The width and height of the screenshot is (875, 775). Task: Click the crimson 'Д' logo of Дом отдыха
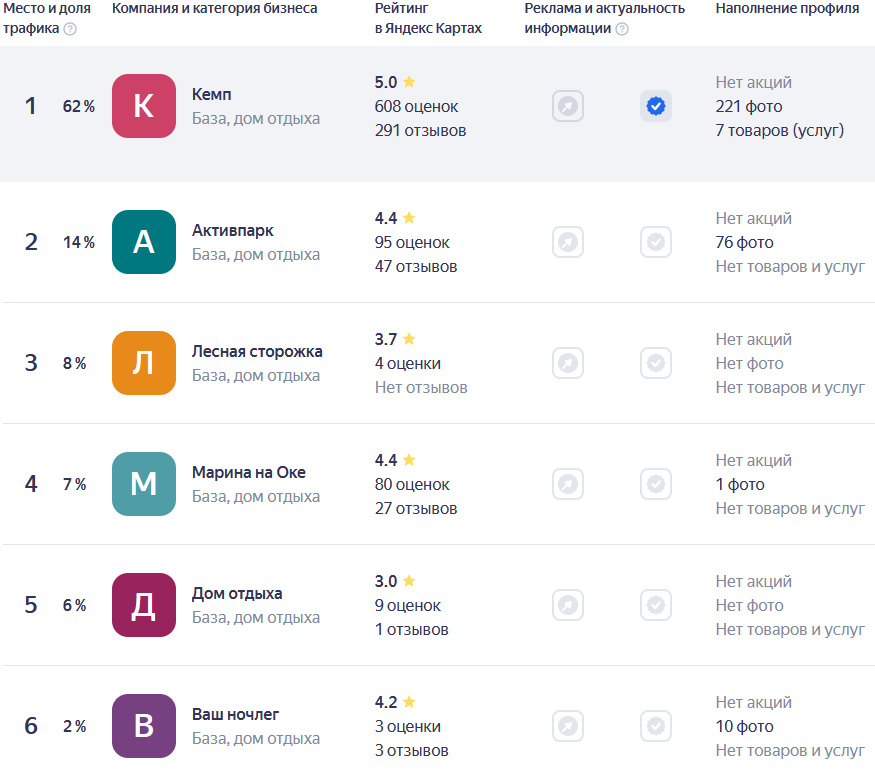(x=144, y=605)
